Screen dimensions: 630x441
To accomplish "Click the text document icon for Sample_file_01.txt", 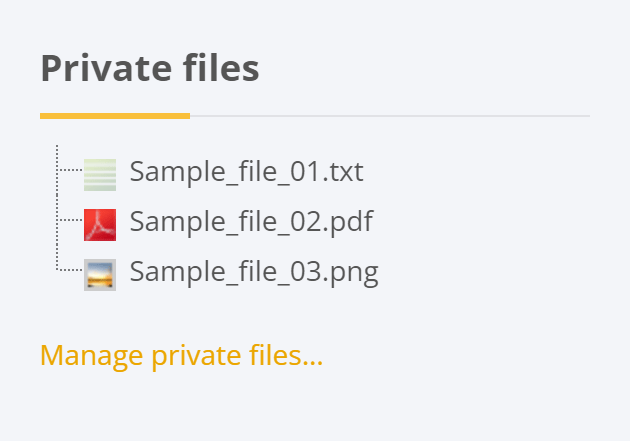I will (x=100, y=174).
